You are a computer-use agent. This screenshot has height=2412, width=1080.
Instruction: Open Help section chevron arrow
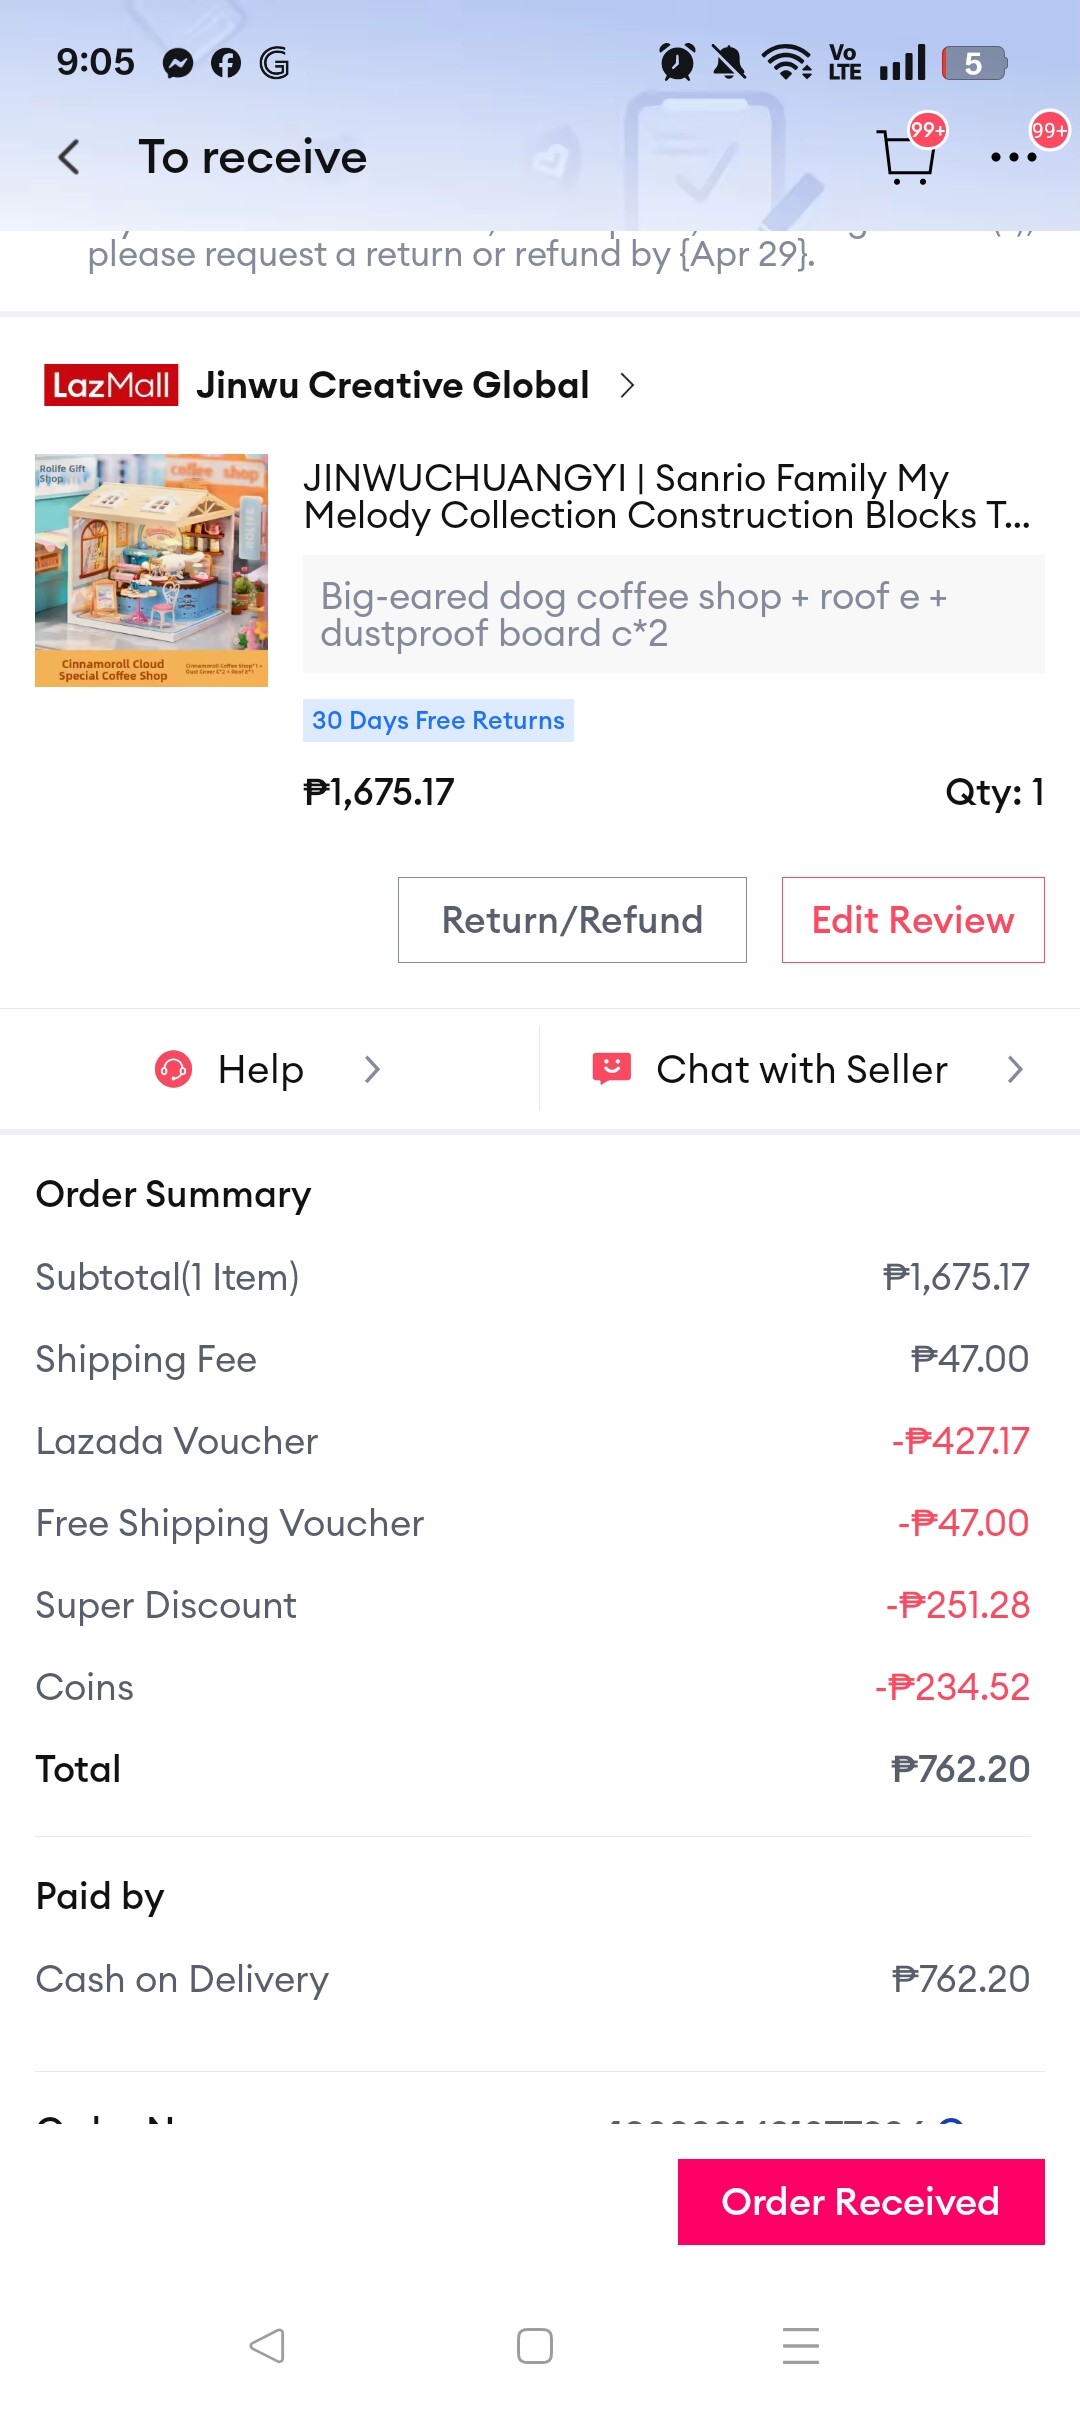(x=372, y=1069)
